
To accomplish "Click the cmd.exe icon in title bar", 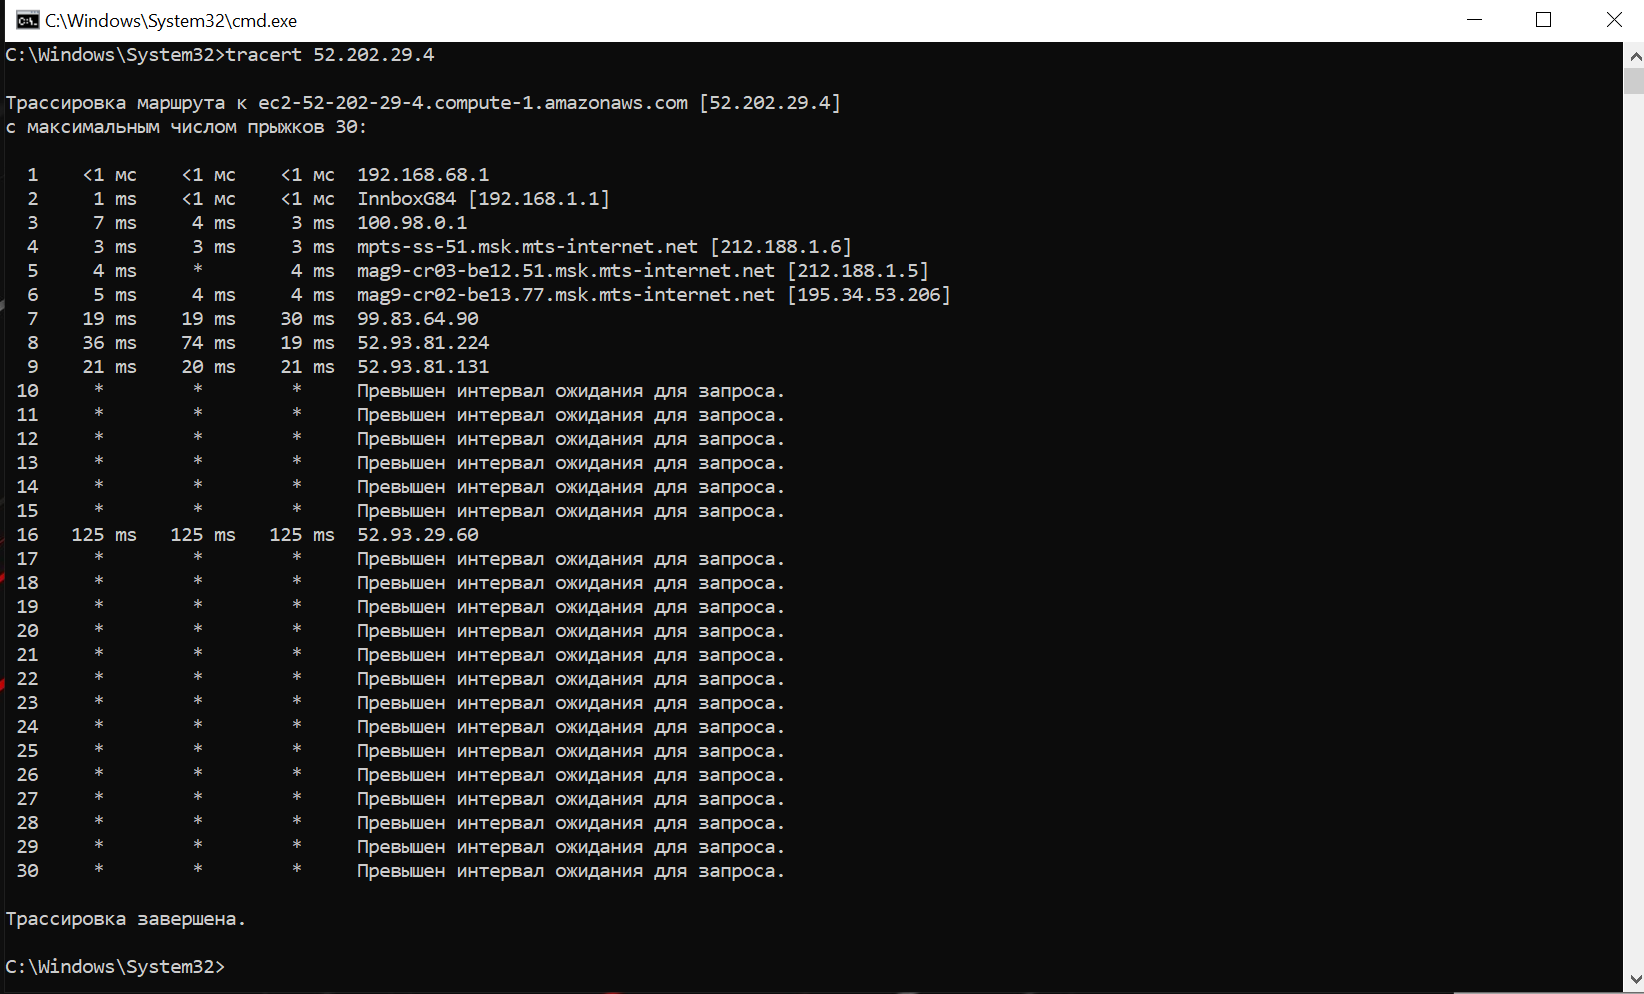I will (27, 20).
